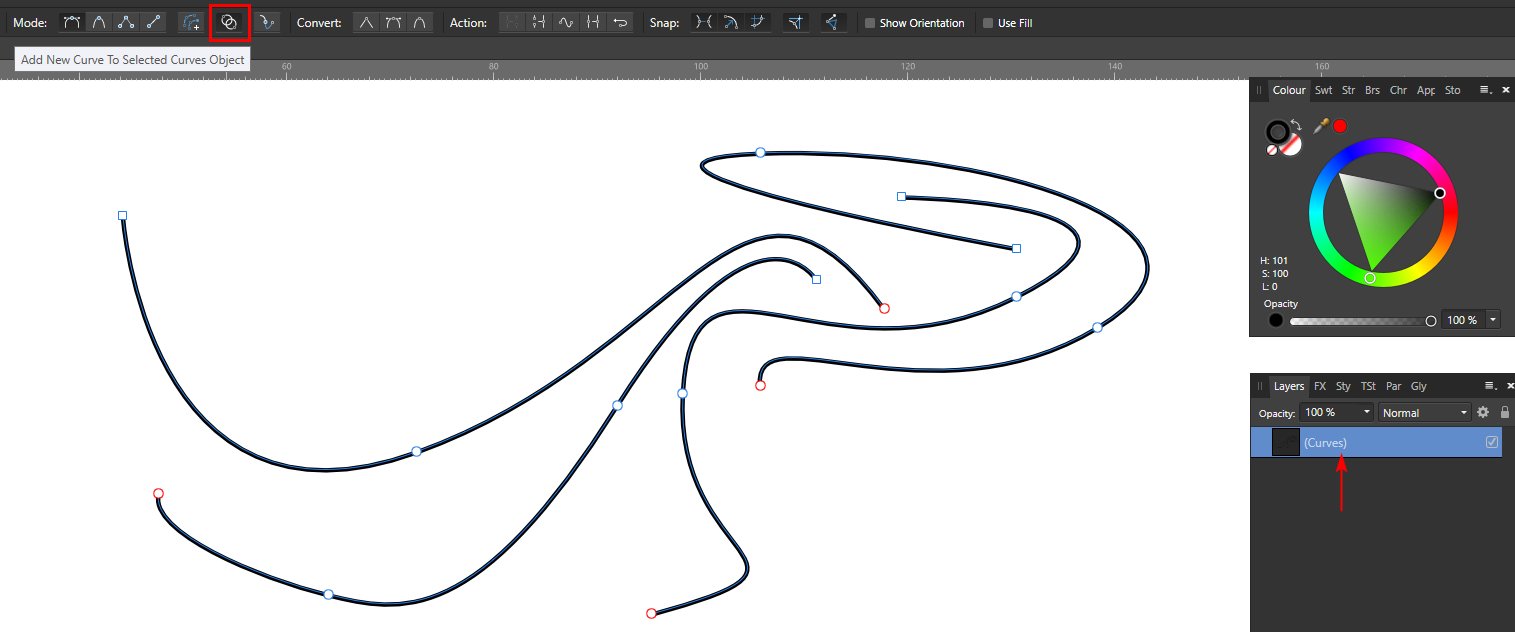Click the H: 101 hue value text
Screen dimensions: 1515x632
[x=1274, y=261]
